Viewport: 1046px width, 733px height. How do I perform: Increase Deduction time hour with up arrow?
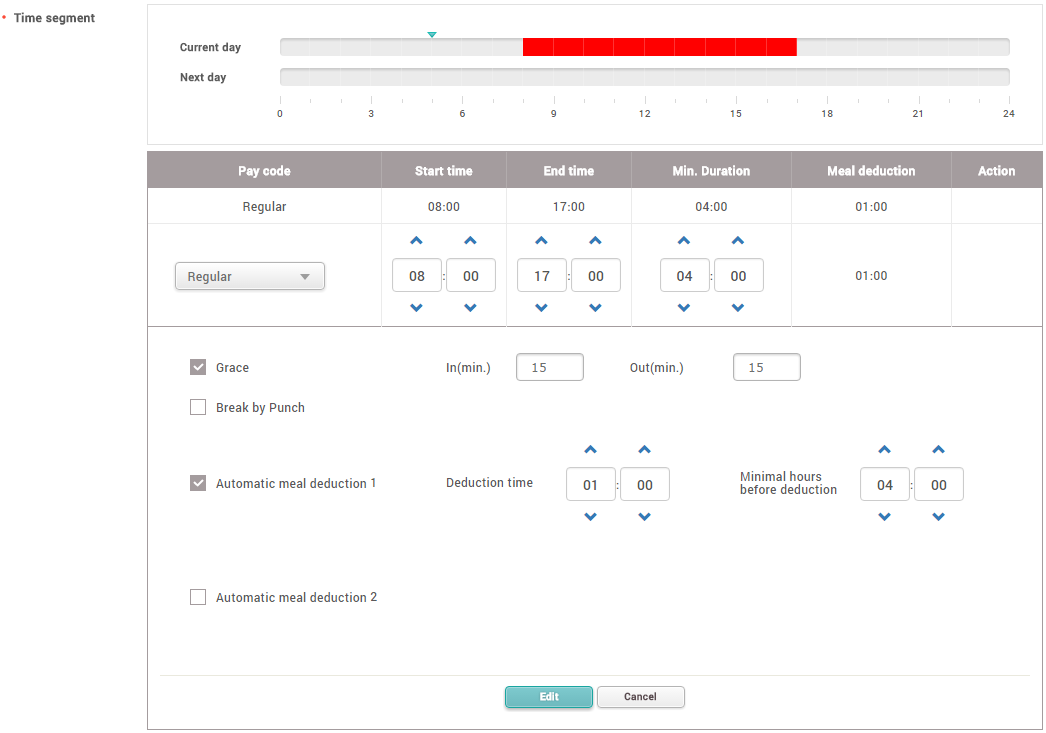click(591, 450)
